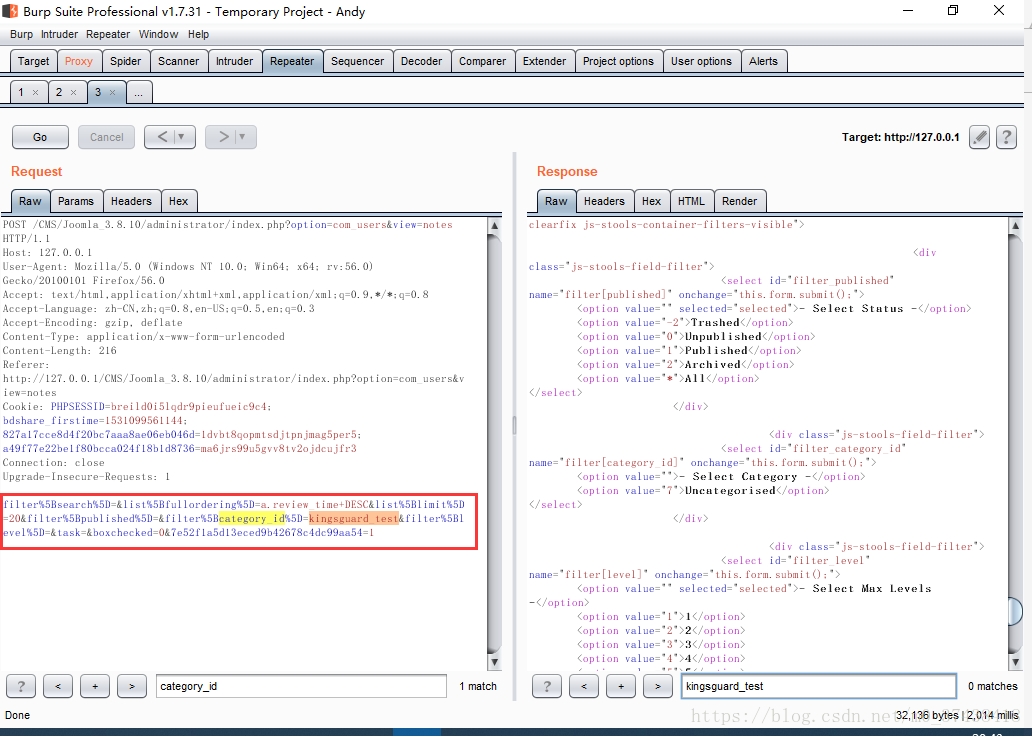Viewport: 1032px width, 736px height.
Task: Open the Burp menu
Action: [x=21, y=34]
